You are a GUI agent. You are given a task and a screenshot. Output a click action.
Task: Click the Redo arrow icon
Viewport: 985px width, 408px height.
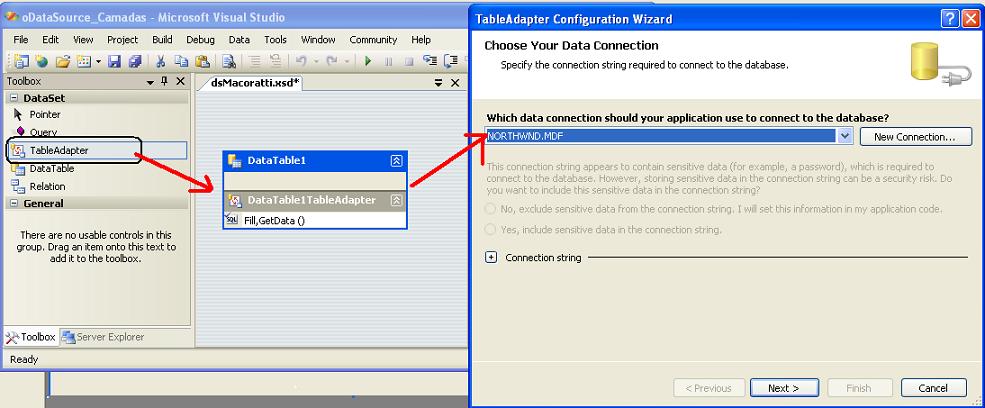pos(332,61)
